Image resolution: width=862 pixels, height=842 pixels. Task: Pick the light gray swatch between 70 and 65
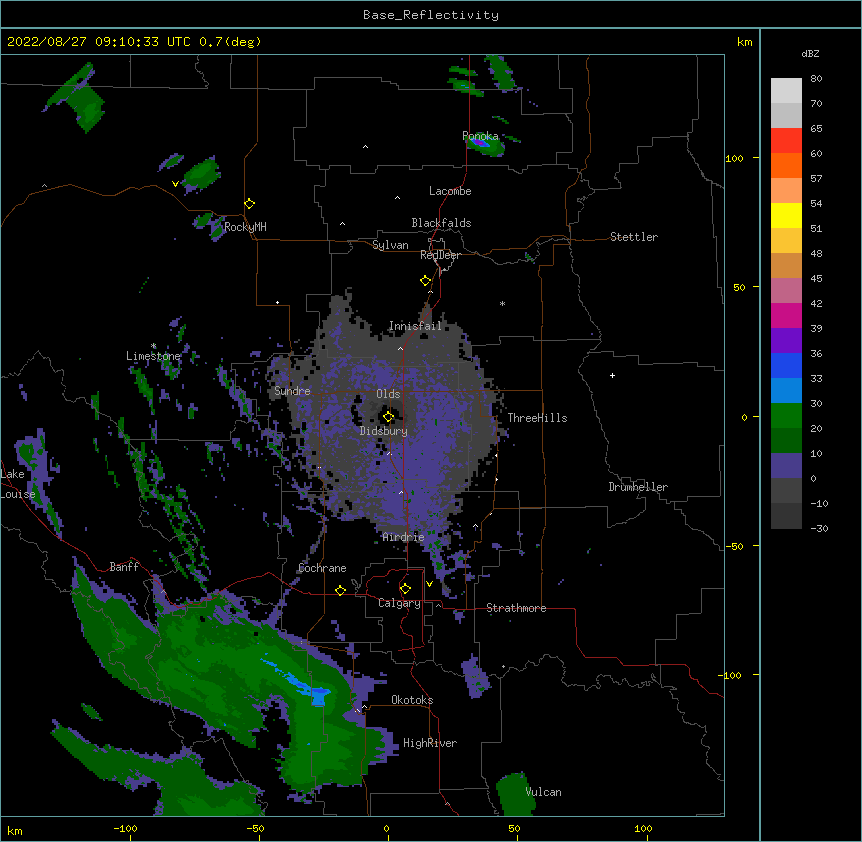pyautogui.click(x=786, y=115)
